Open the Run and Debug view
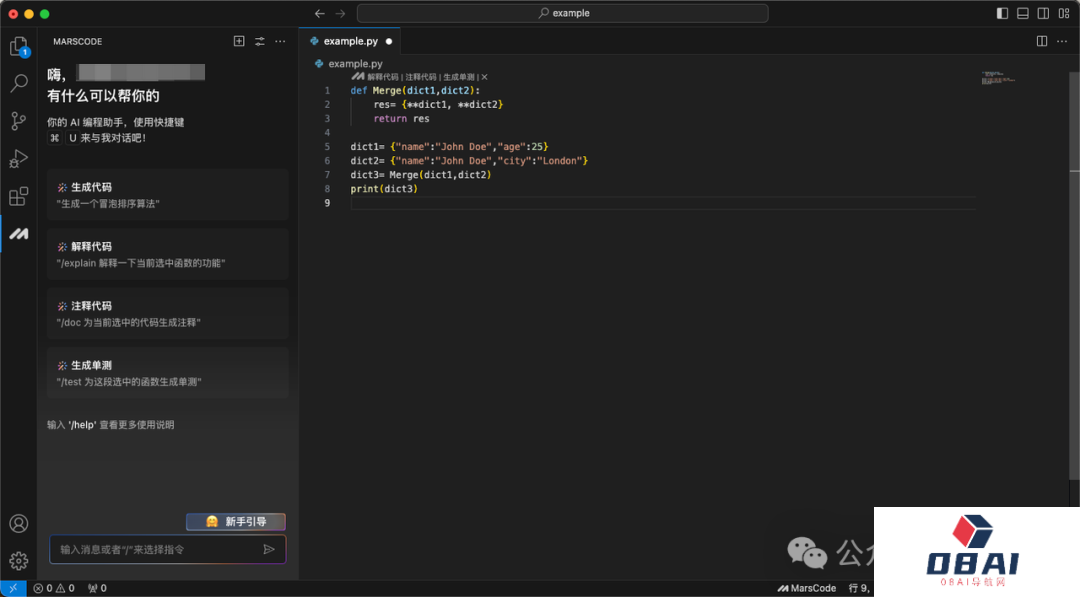The width and height of the screenshot is (1080, 597). (18, 159)
